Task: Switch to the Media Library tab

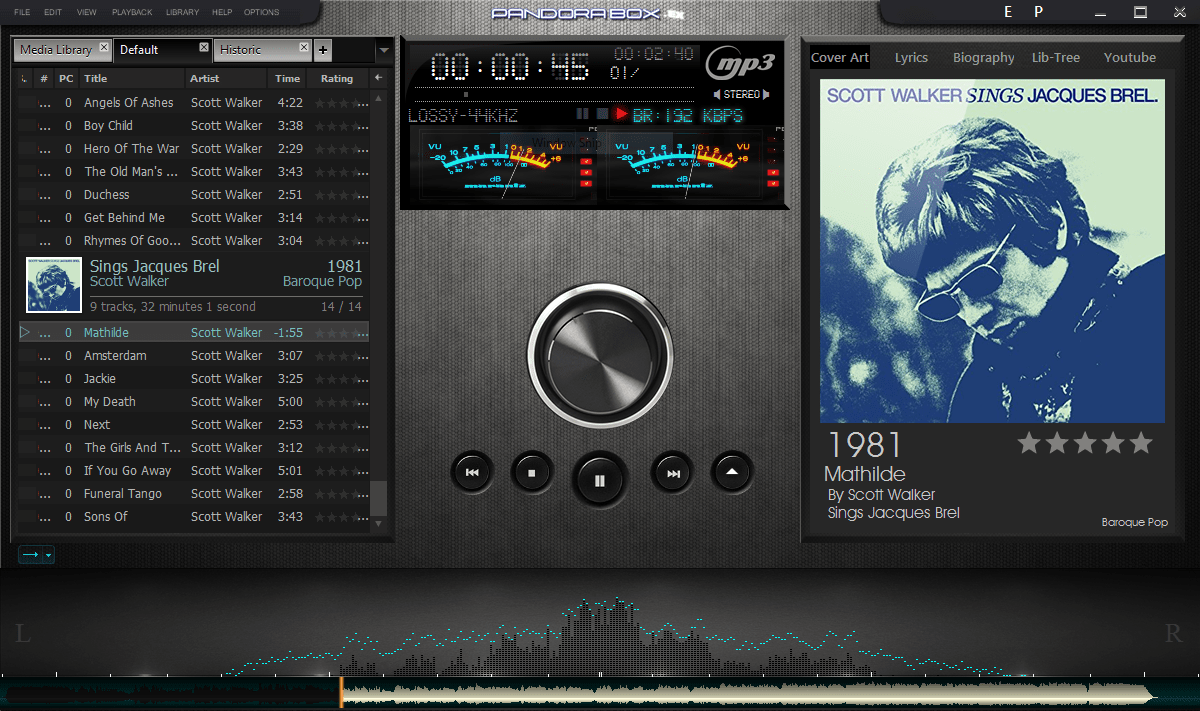Action: pos(56,49)
